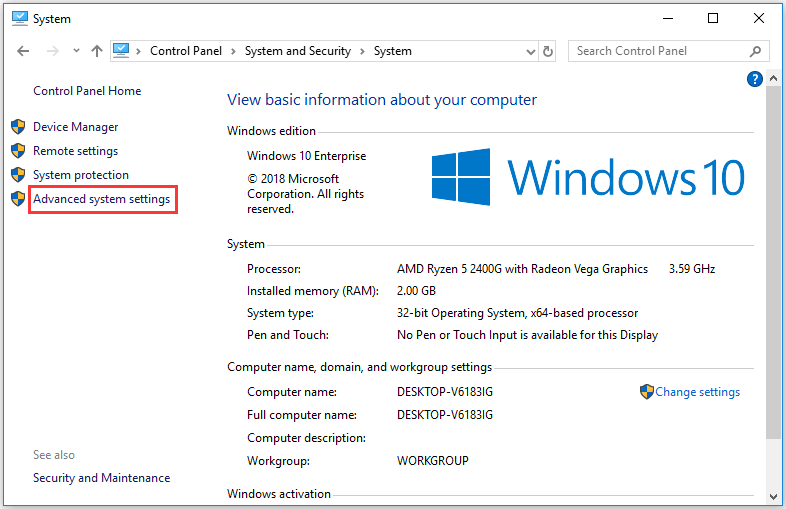Click the forward navigation arrow
The image size is (786, 509).
click(53, 51)
